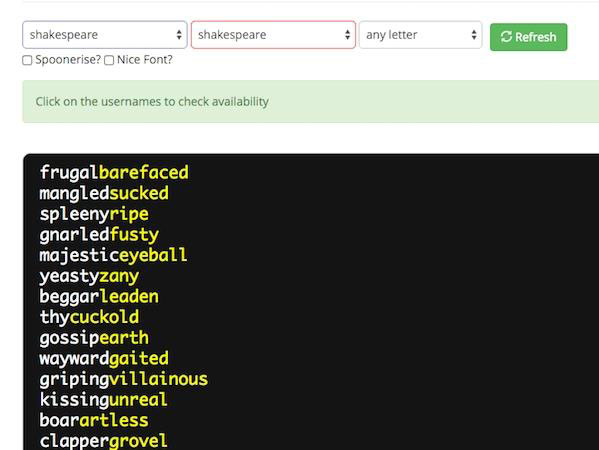Select the spleenyripe username
The image size is (599, 450).
tap(94, 214)
